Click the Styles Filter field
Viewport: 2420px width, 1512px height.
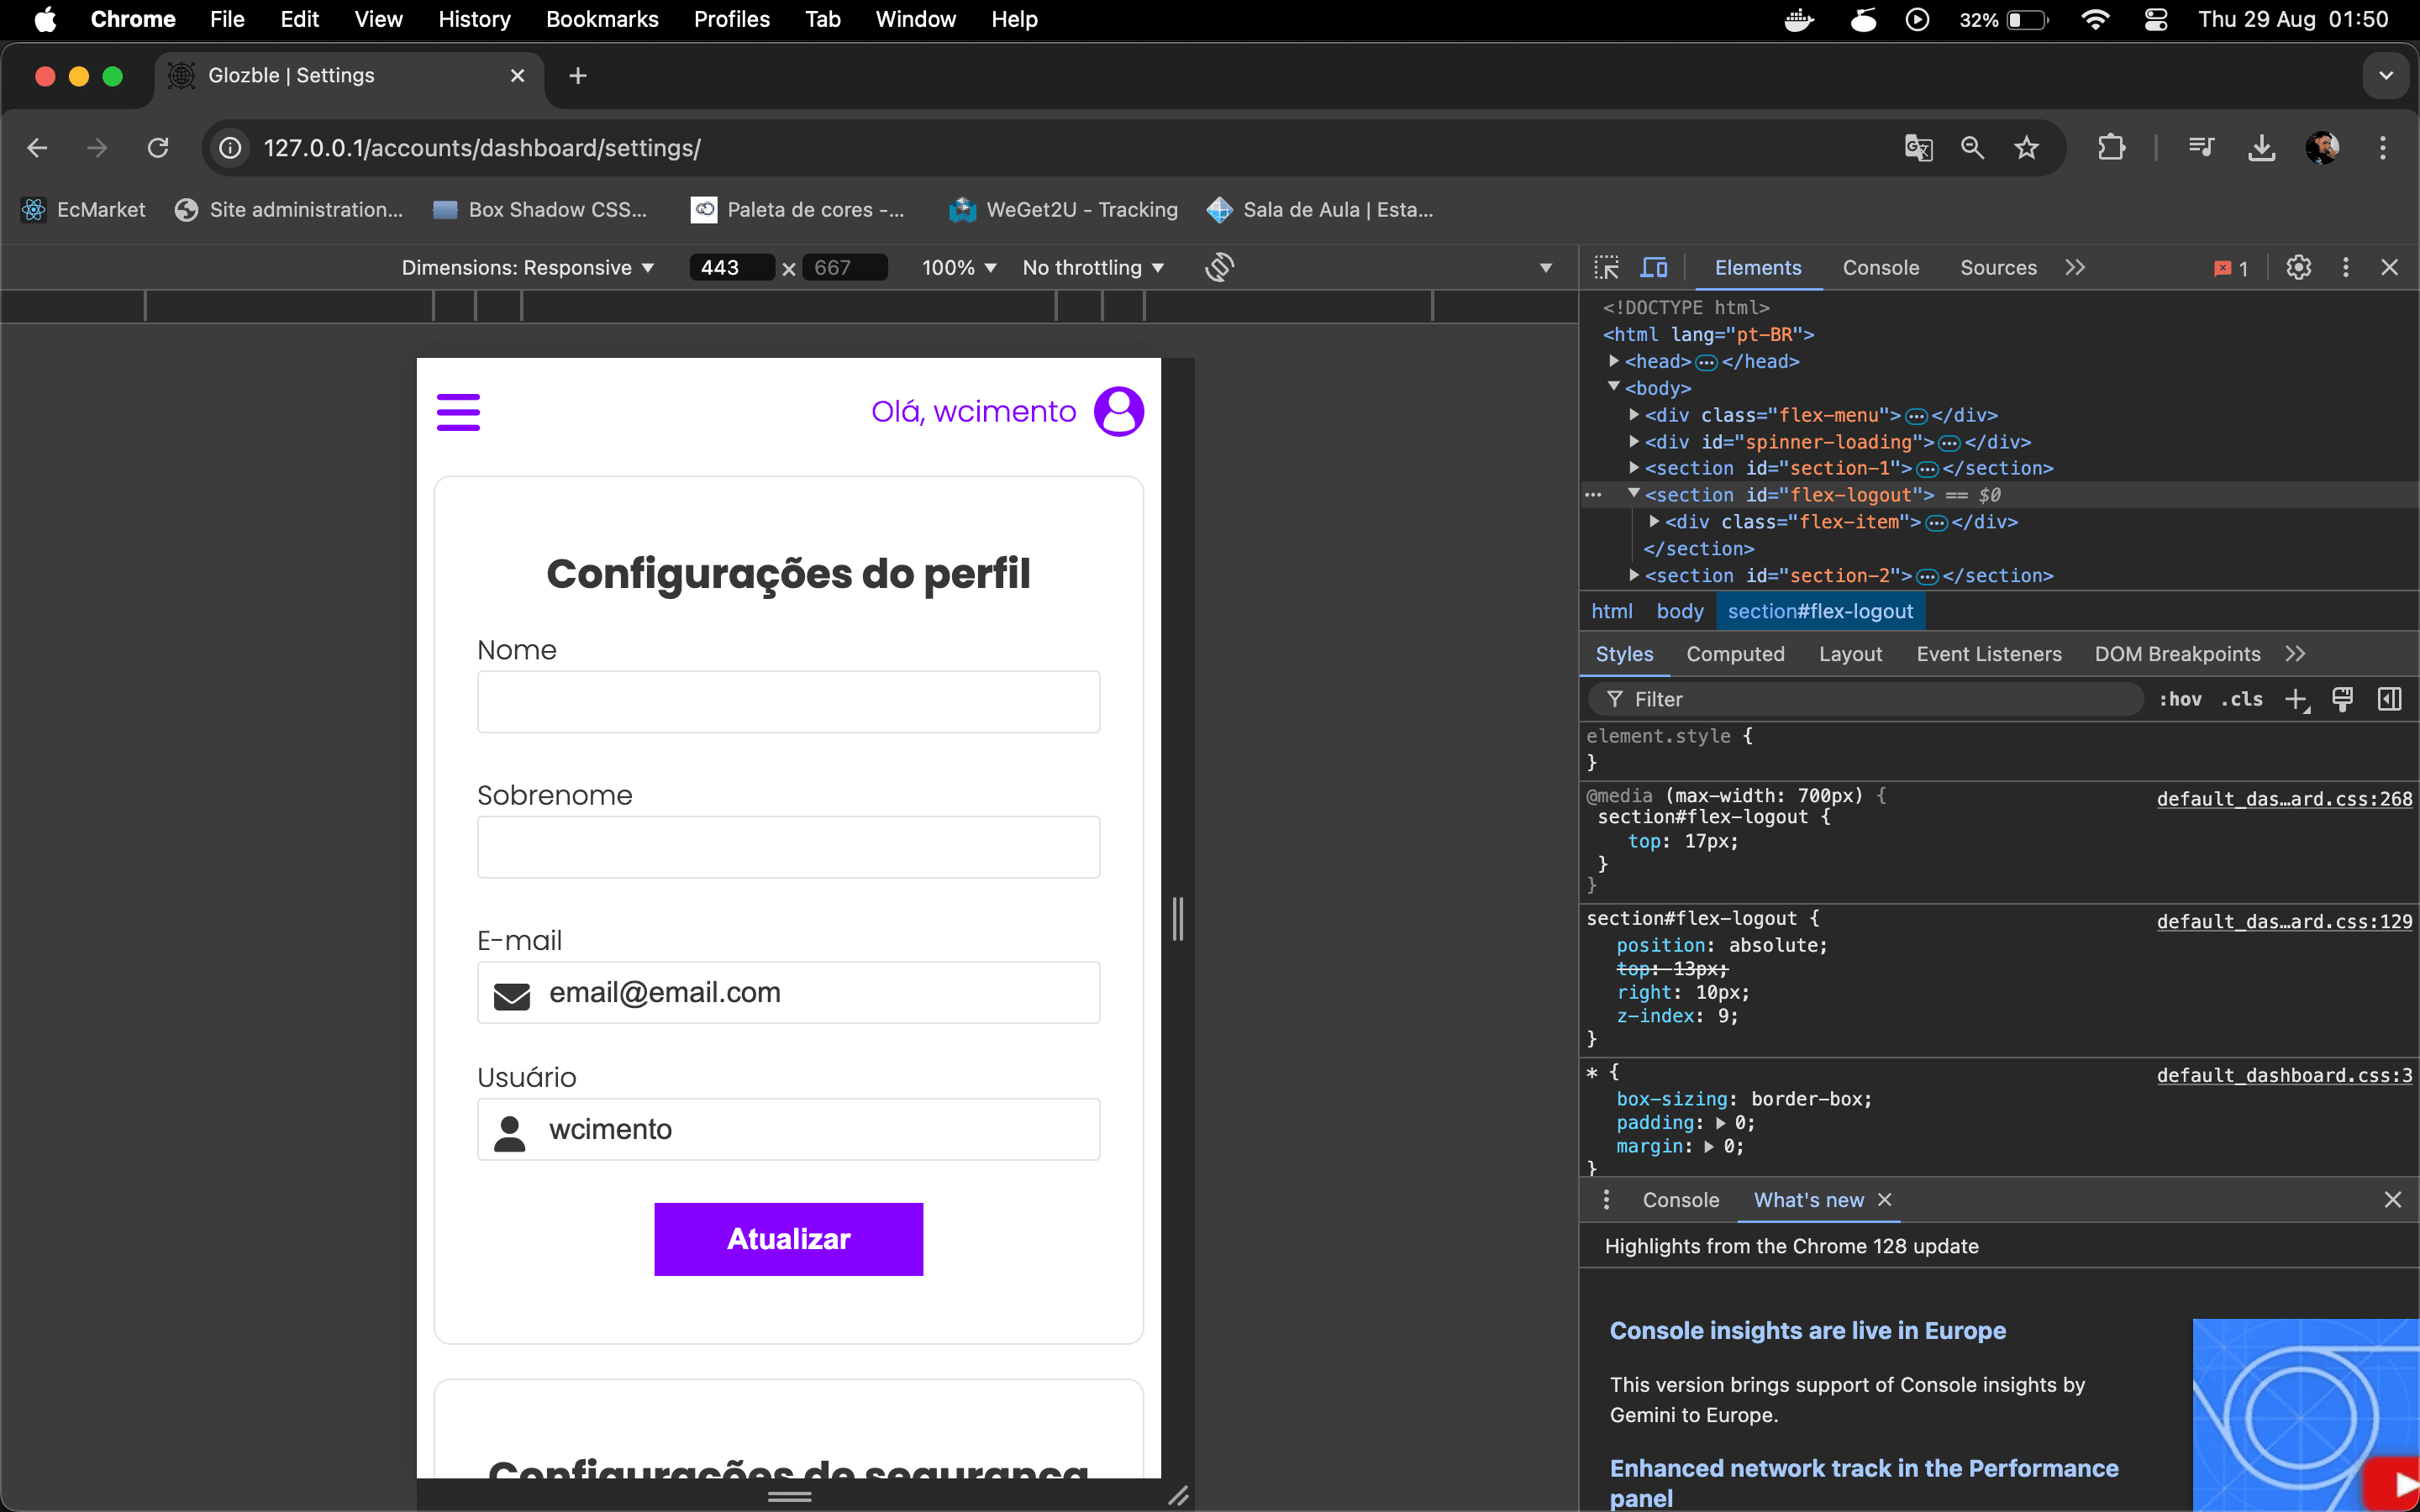pyautogui.click(x=1866, y=699)
